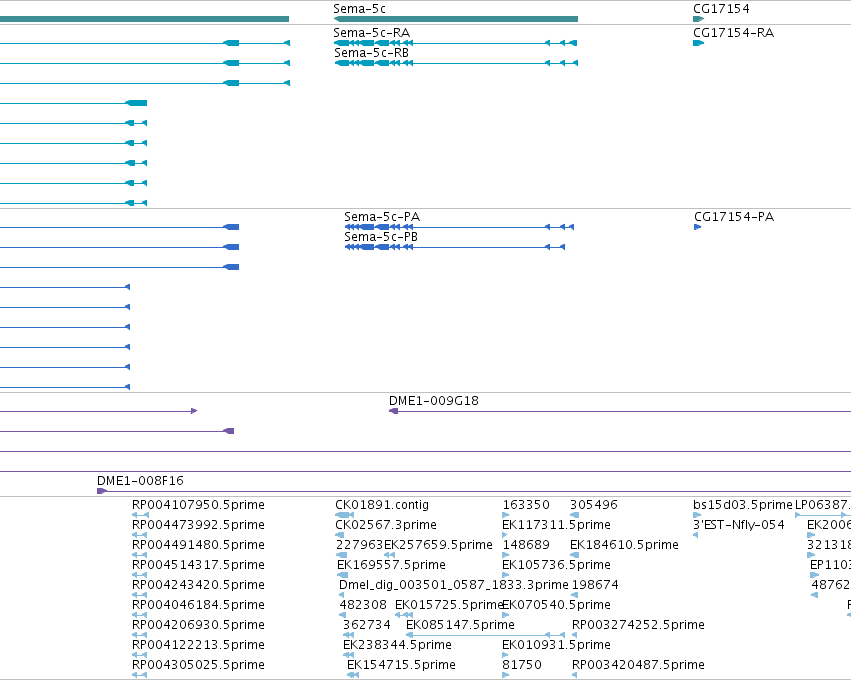Click the RP004122213.5prime label

[x=198, y=645]
